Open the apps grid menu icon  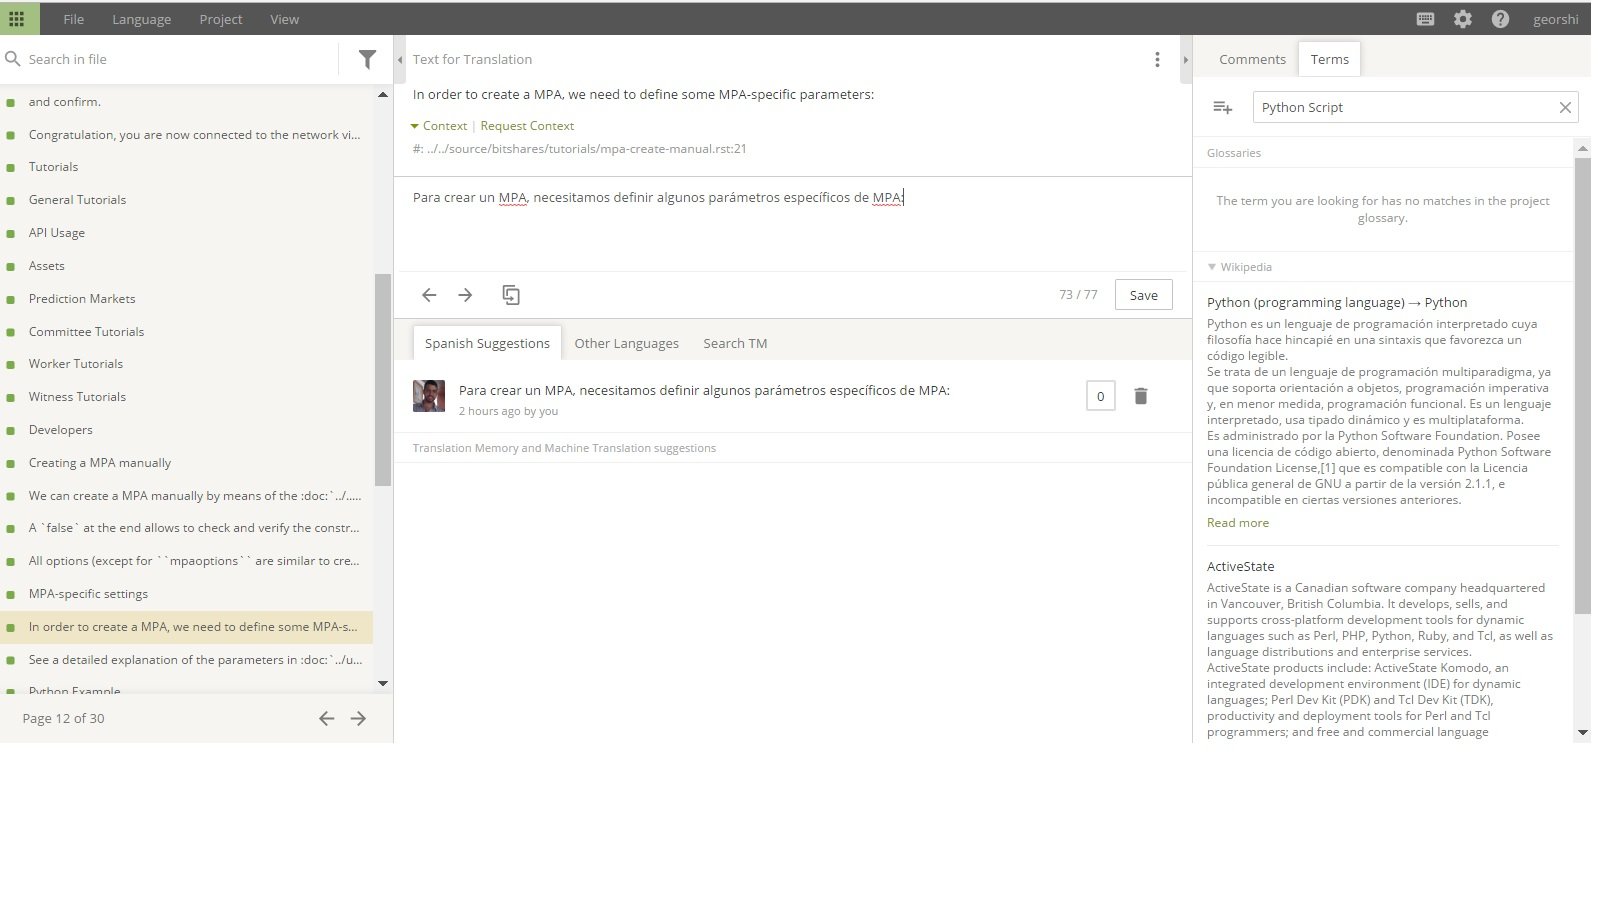tap(17, 19)
